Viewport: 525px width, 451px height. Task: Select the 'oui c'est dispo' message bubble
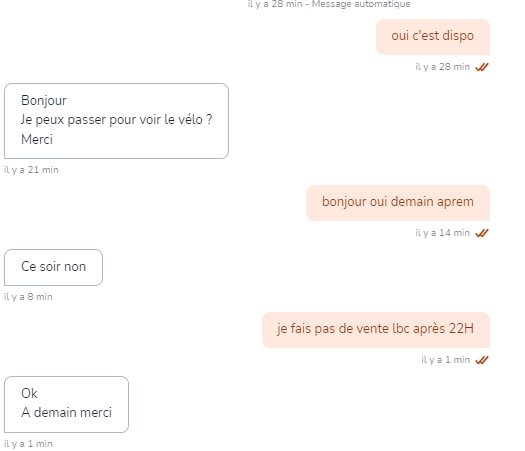(433, 37)
